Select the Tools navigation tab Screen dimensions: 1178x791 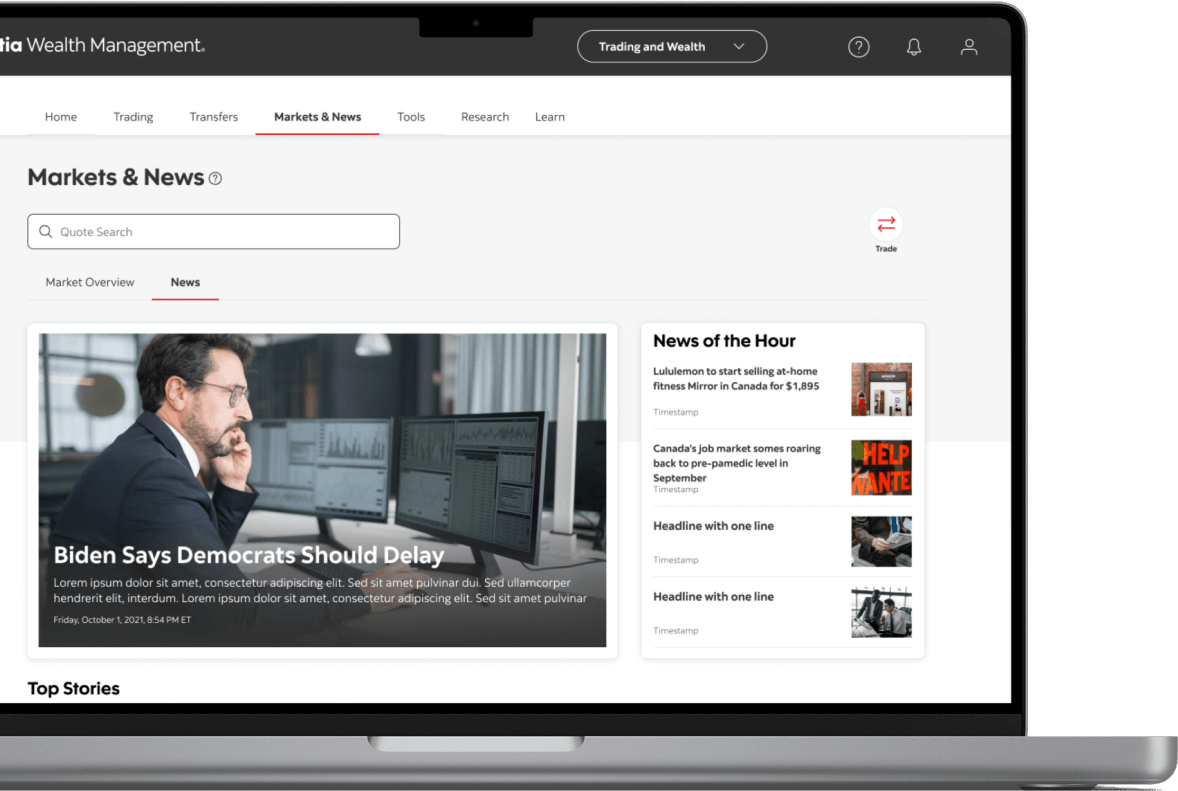tap(411, 117)
